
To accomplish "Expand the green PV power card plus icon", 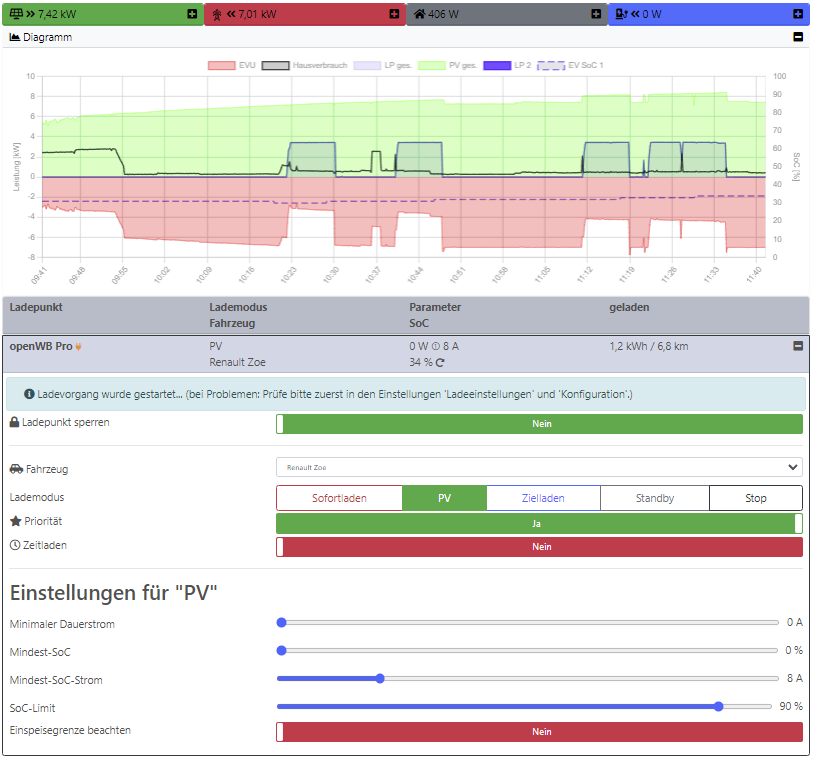I will click(x=192, y=14).
